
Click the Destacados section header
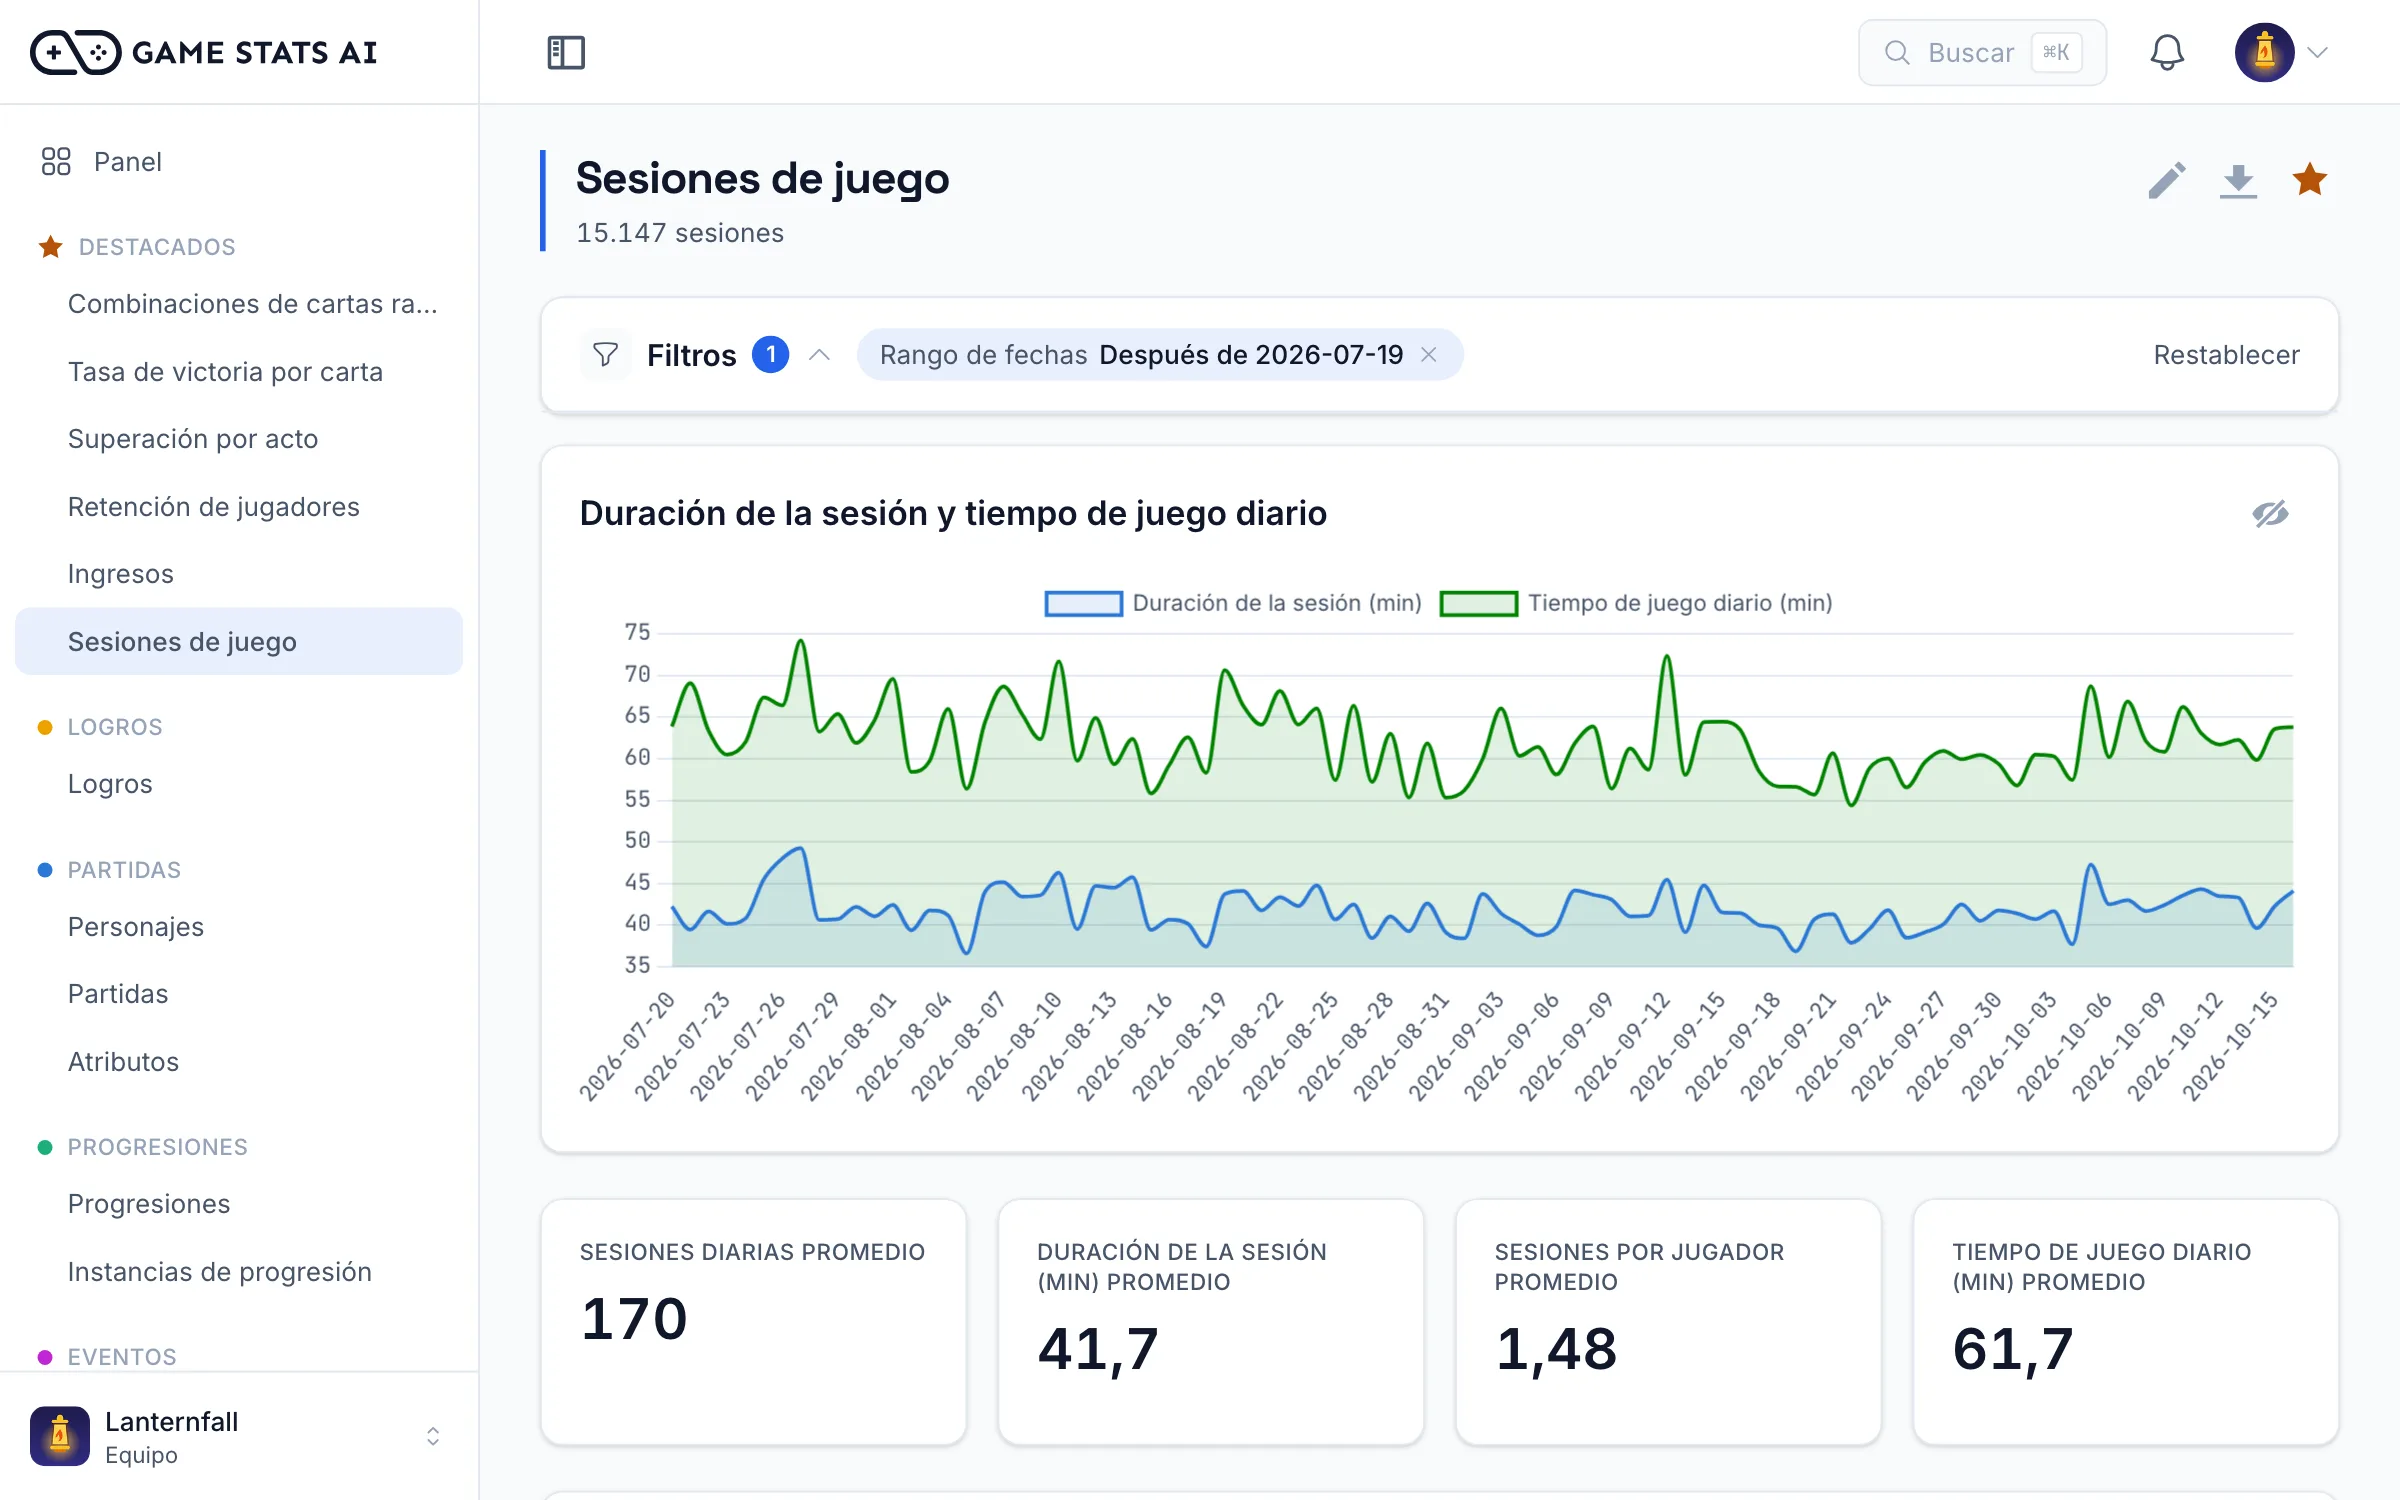[157, 247]
